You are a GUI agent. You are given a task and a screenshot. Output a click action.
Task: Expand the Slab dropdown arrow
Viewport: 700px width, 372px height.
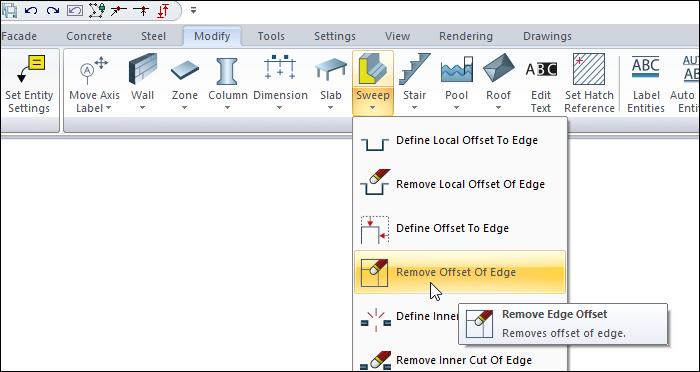click(x=331, y=108)
